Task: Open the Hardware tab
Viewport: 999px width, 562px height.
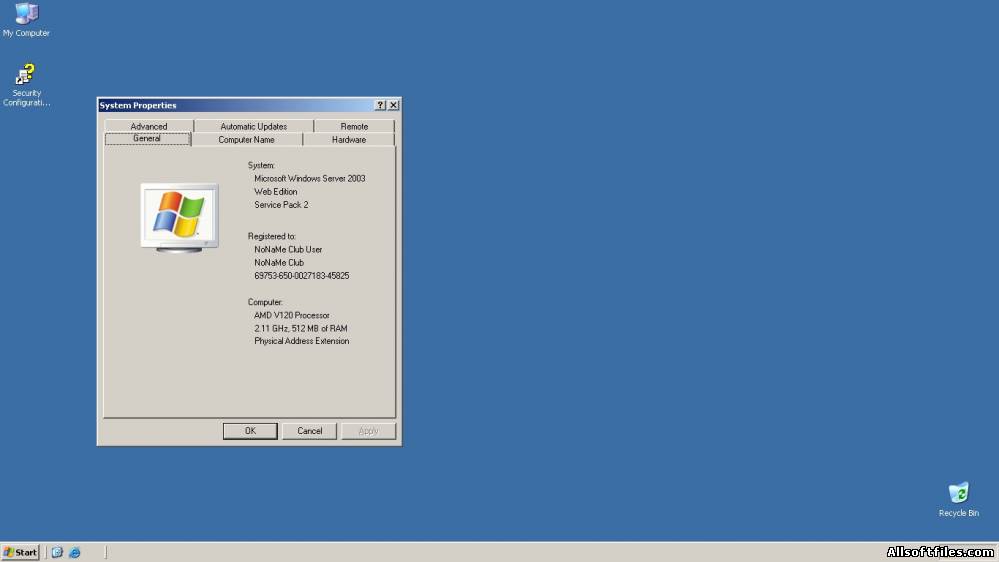Action: (349, 140)
